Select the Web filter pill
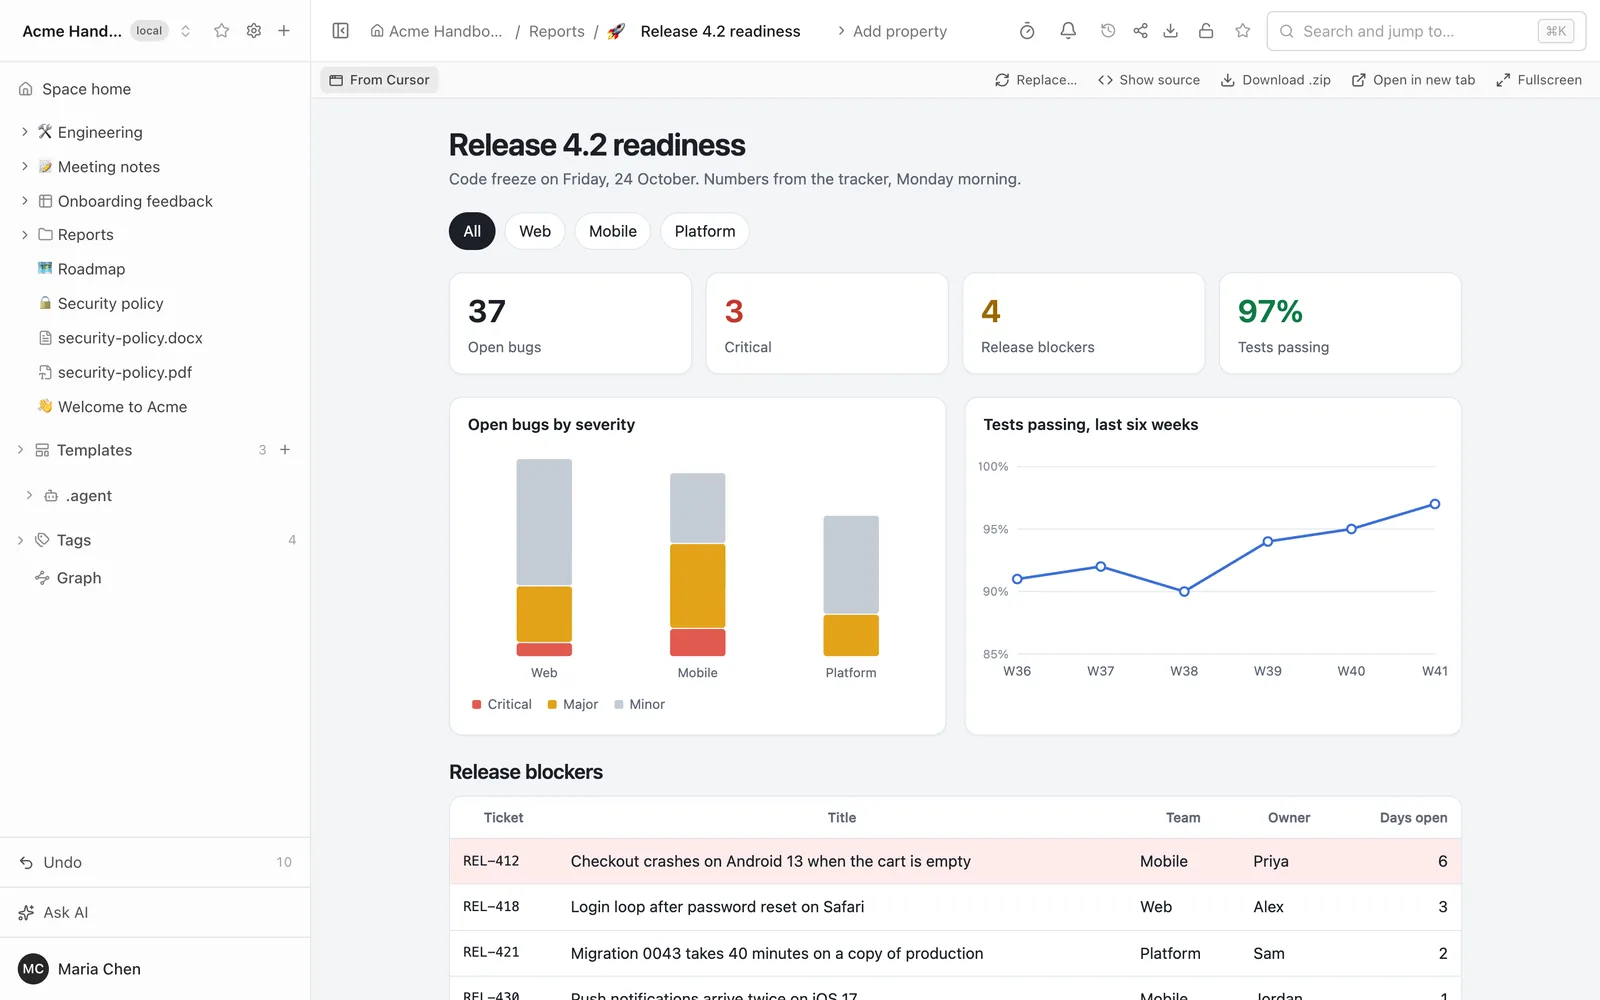The width and height of the screenshot is (1600, 1000). (x=535, y=231)
